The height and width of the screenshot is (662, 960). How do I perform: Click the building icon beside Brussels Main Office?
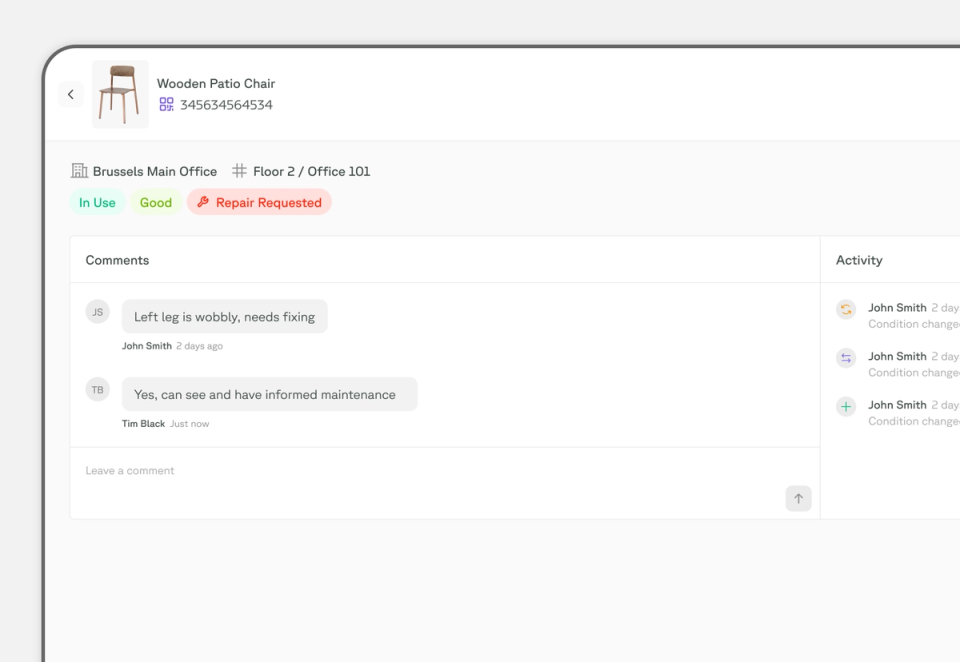(80, 171)
